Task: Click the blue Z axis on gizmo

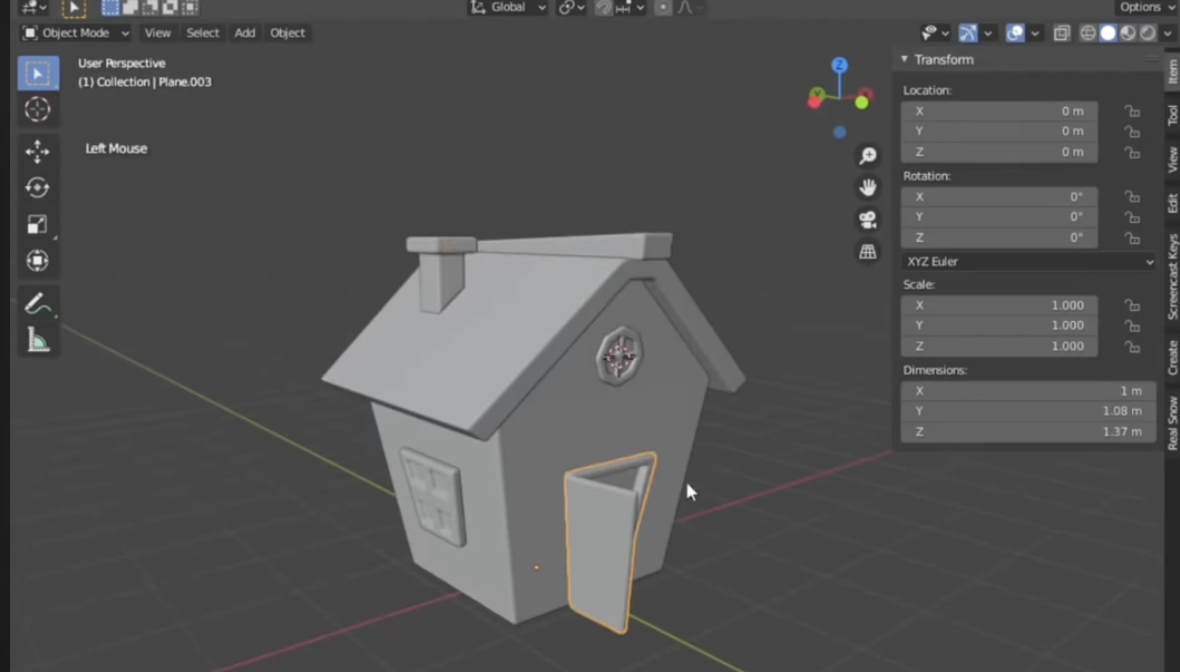Action: pyautogui.click(x=839, y=65)
